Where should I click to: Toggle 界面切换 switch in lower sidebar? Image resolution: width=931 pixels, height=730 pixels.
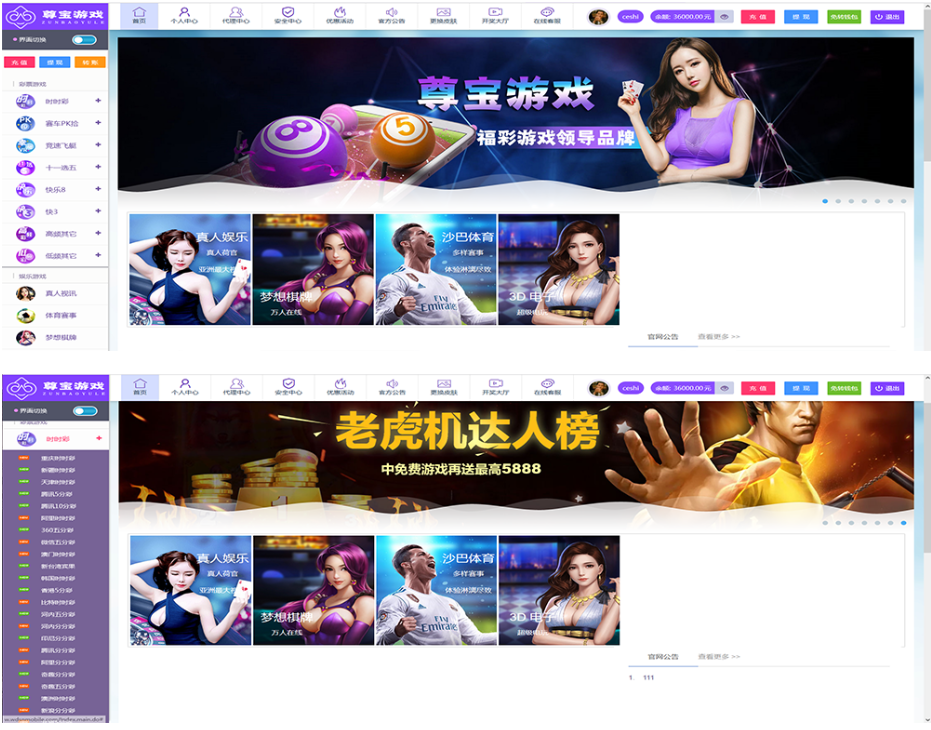coord(84,411)
